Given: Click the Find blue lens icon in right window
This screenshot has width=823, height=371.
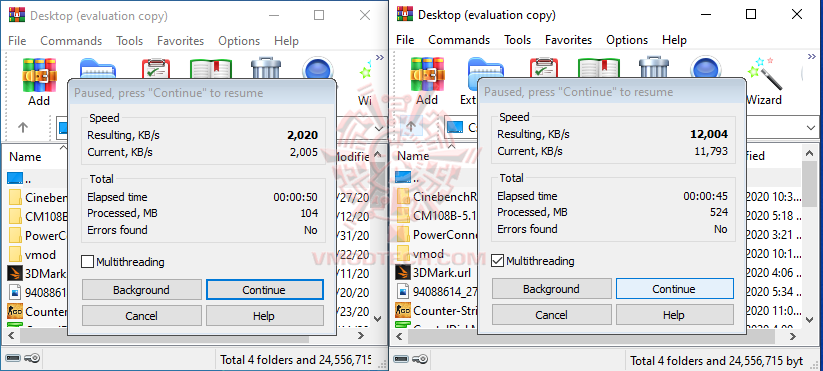Looking at the screenshot, I should point(707,68).
